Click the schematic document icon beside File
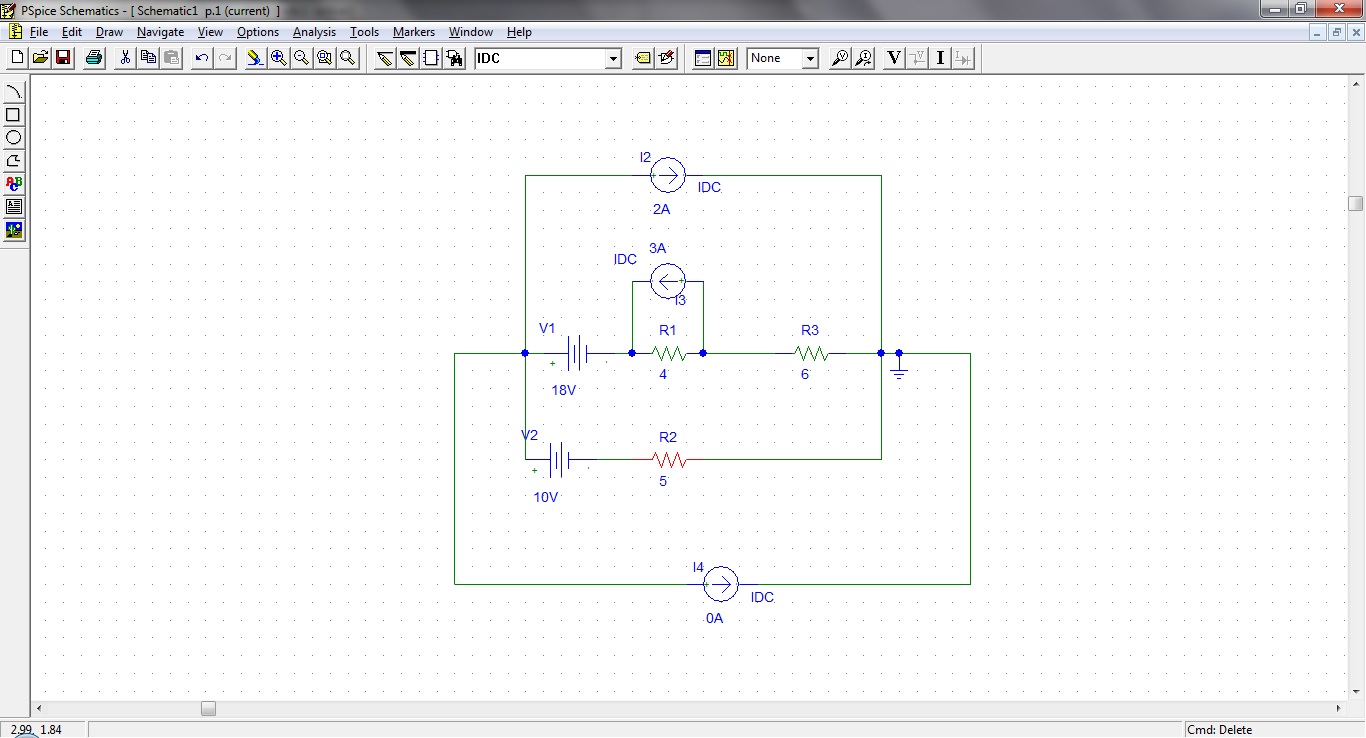Screen dimensions: 1366x738 coord(15,32)
